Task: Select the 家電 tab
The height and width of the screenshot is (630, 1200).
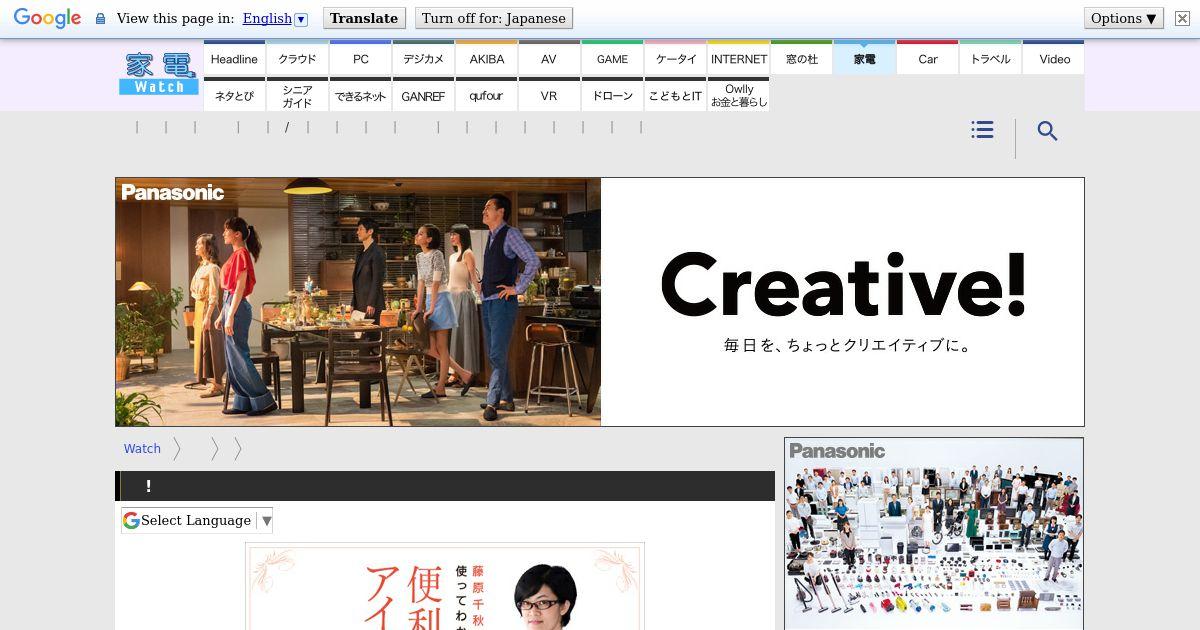Action: pyautogui.click(x=864, y=58)
